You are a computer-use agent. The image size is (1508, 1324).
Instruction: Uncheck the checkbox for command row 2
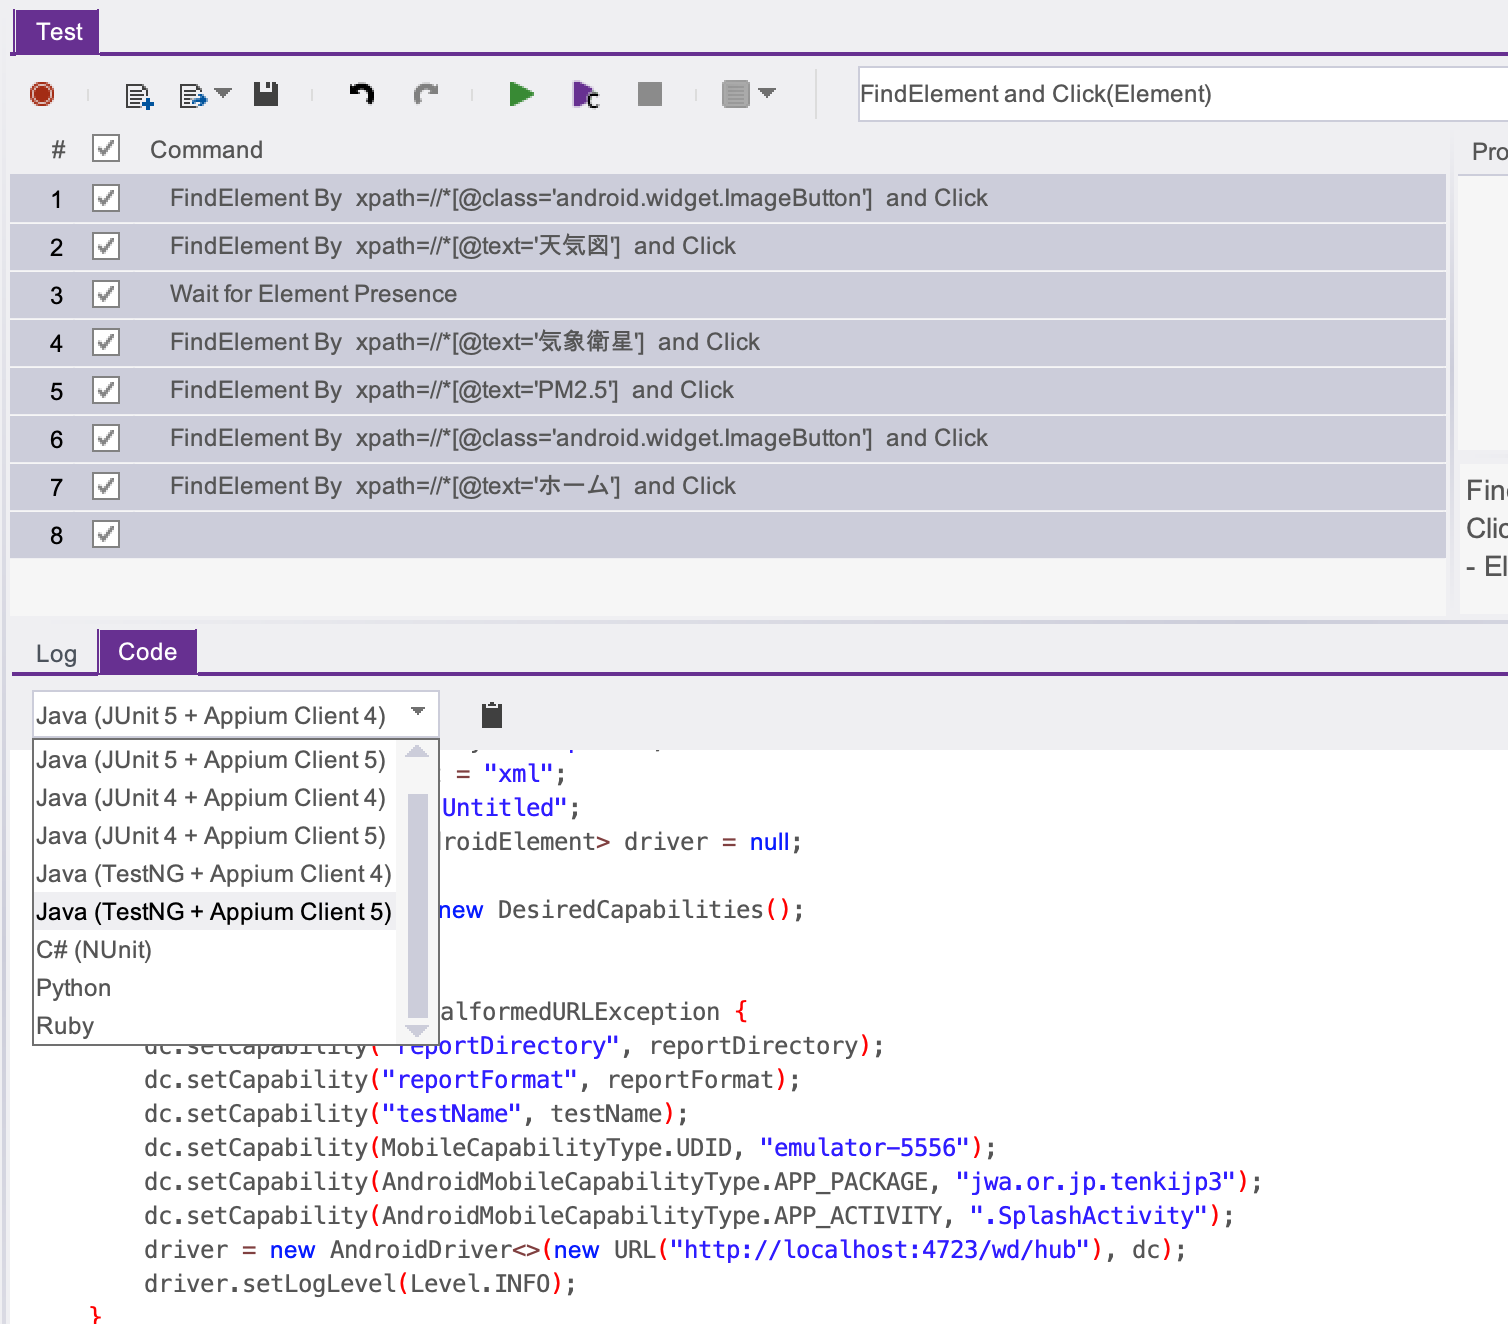[106, 246]
